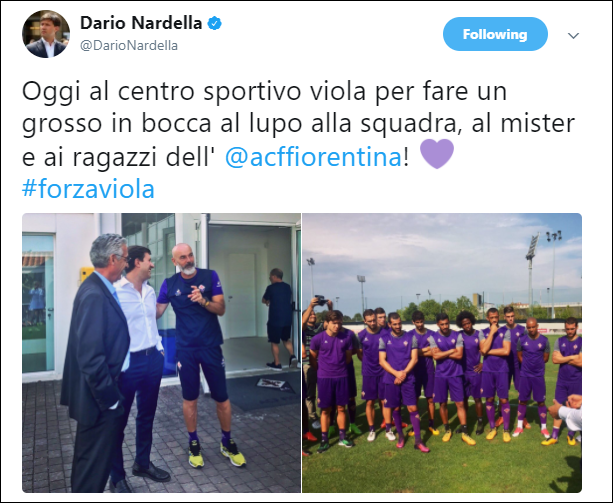Open the @acffiorentina mention link
This screenshot has height=503, width=613.
click(x=314, y=157)
